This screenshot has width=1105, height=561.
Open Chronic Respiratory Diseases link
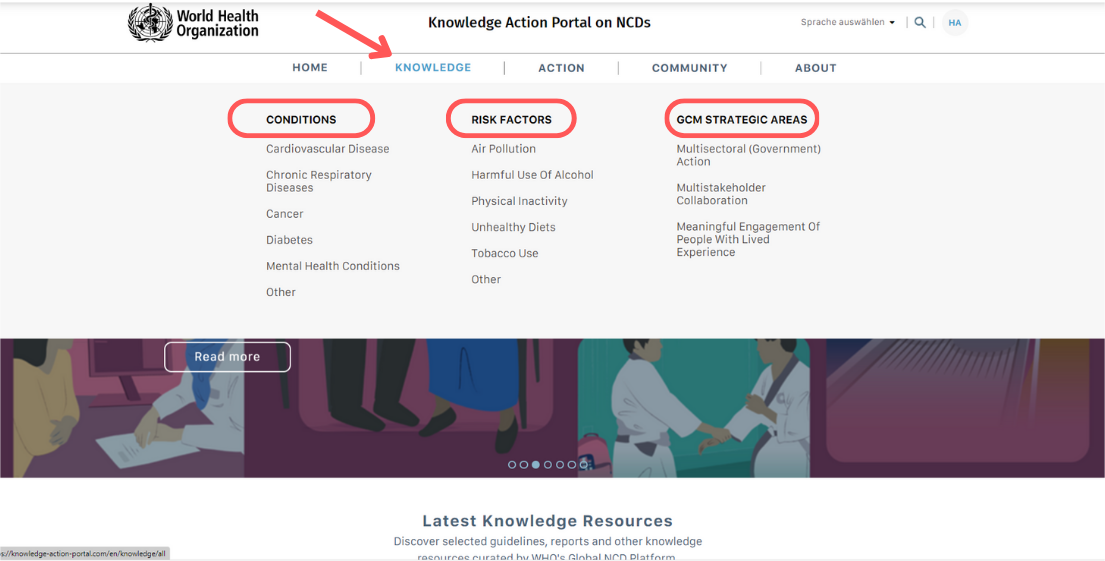click(x=318, y=181)
